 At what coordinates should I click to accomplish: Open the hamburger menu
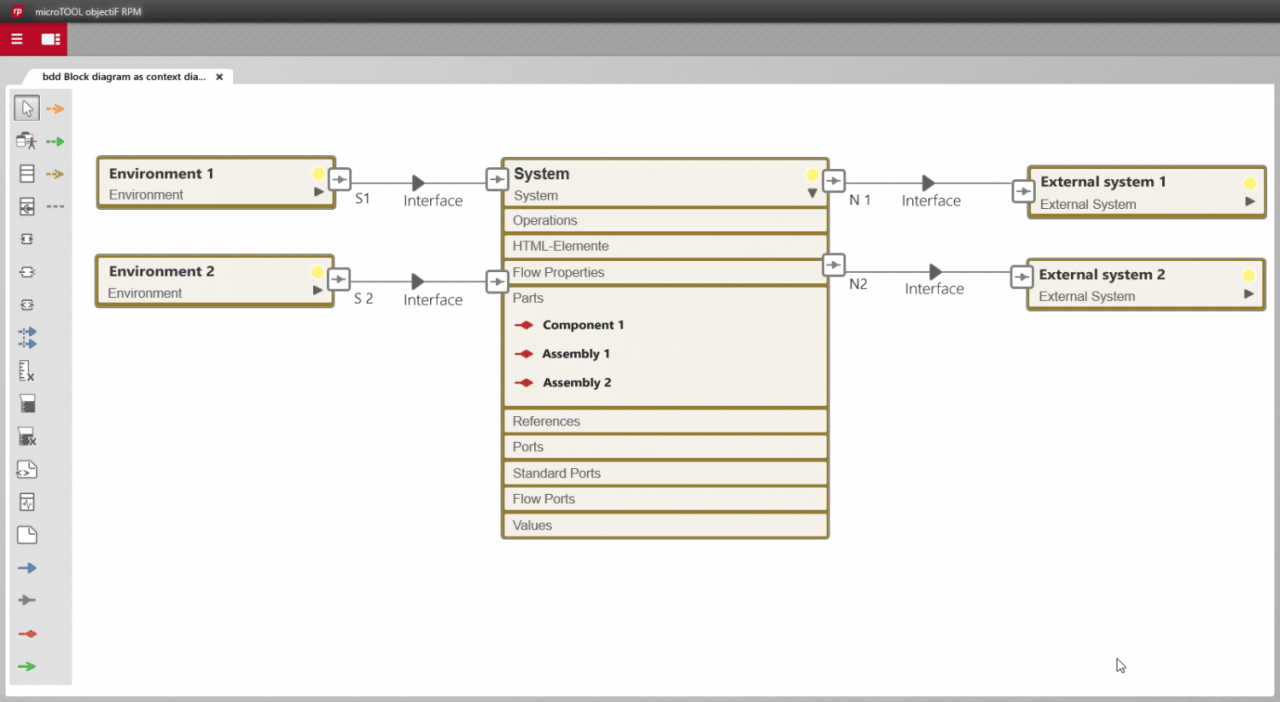click(16, 39)
